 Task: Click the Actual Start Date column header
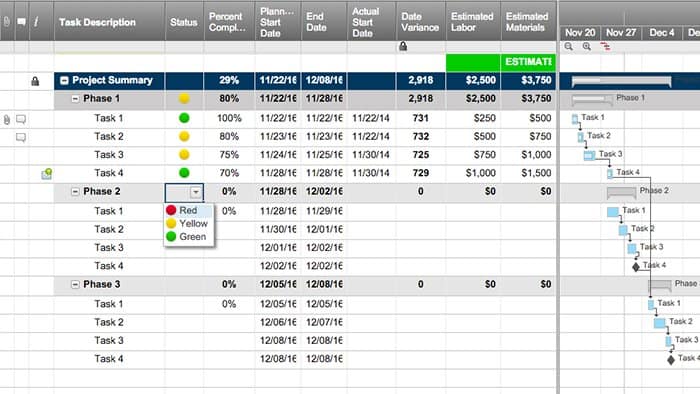[371, 22]
